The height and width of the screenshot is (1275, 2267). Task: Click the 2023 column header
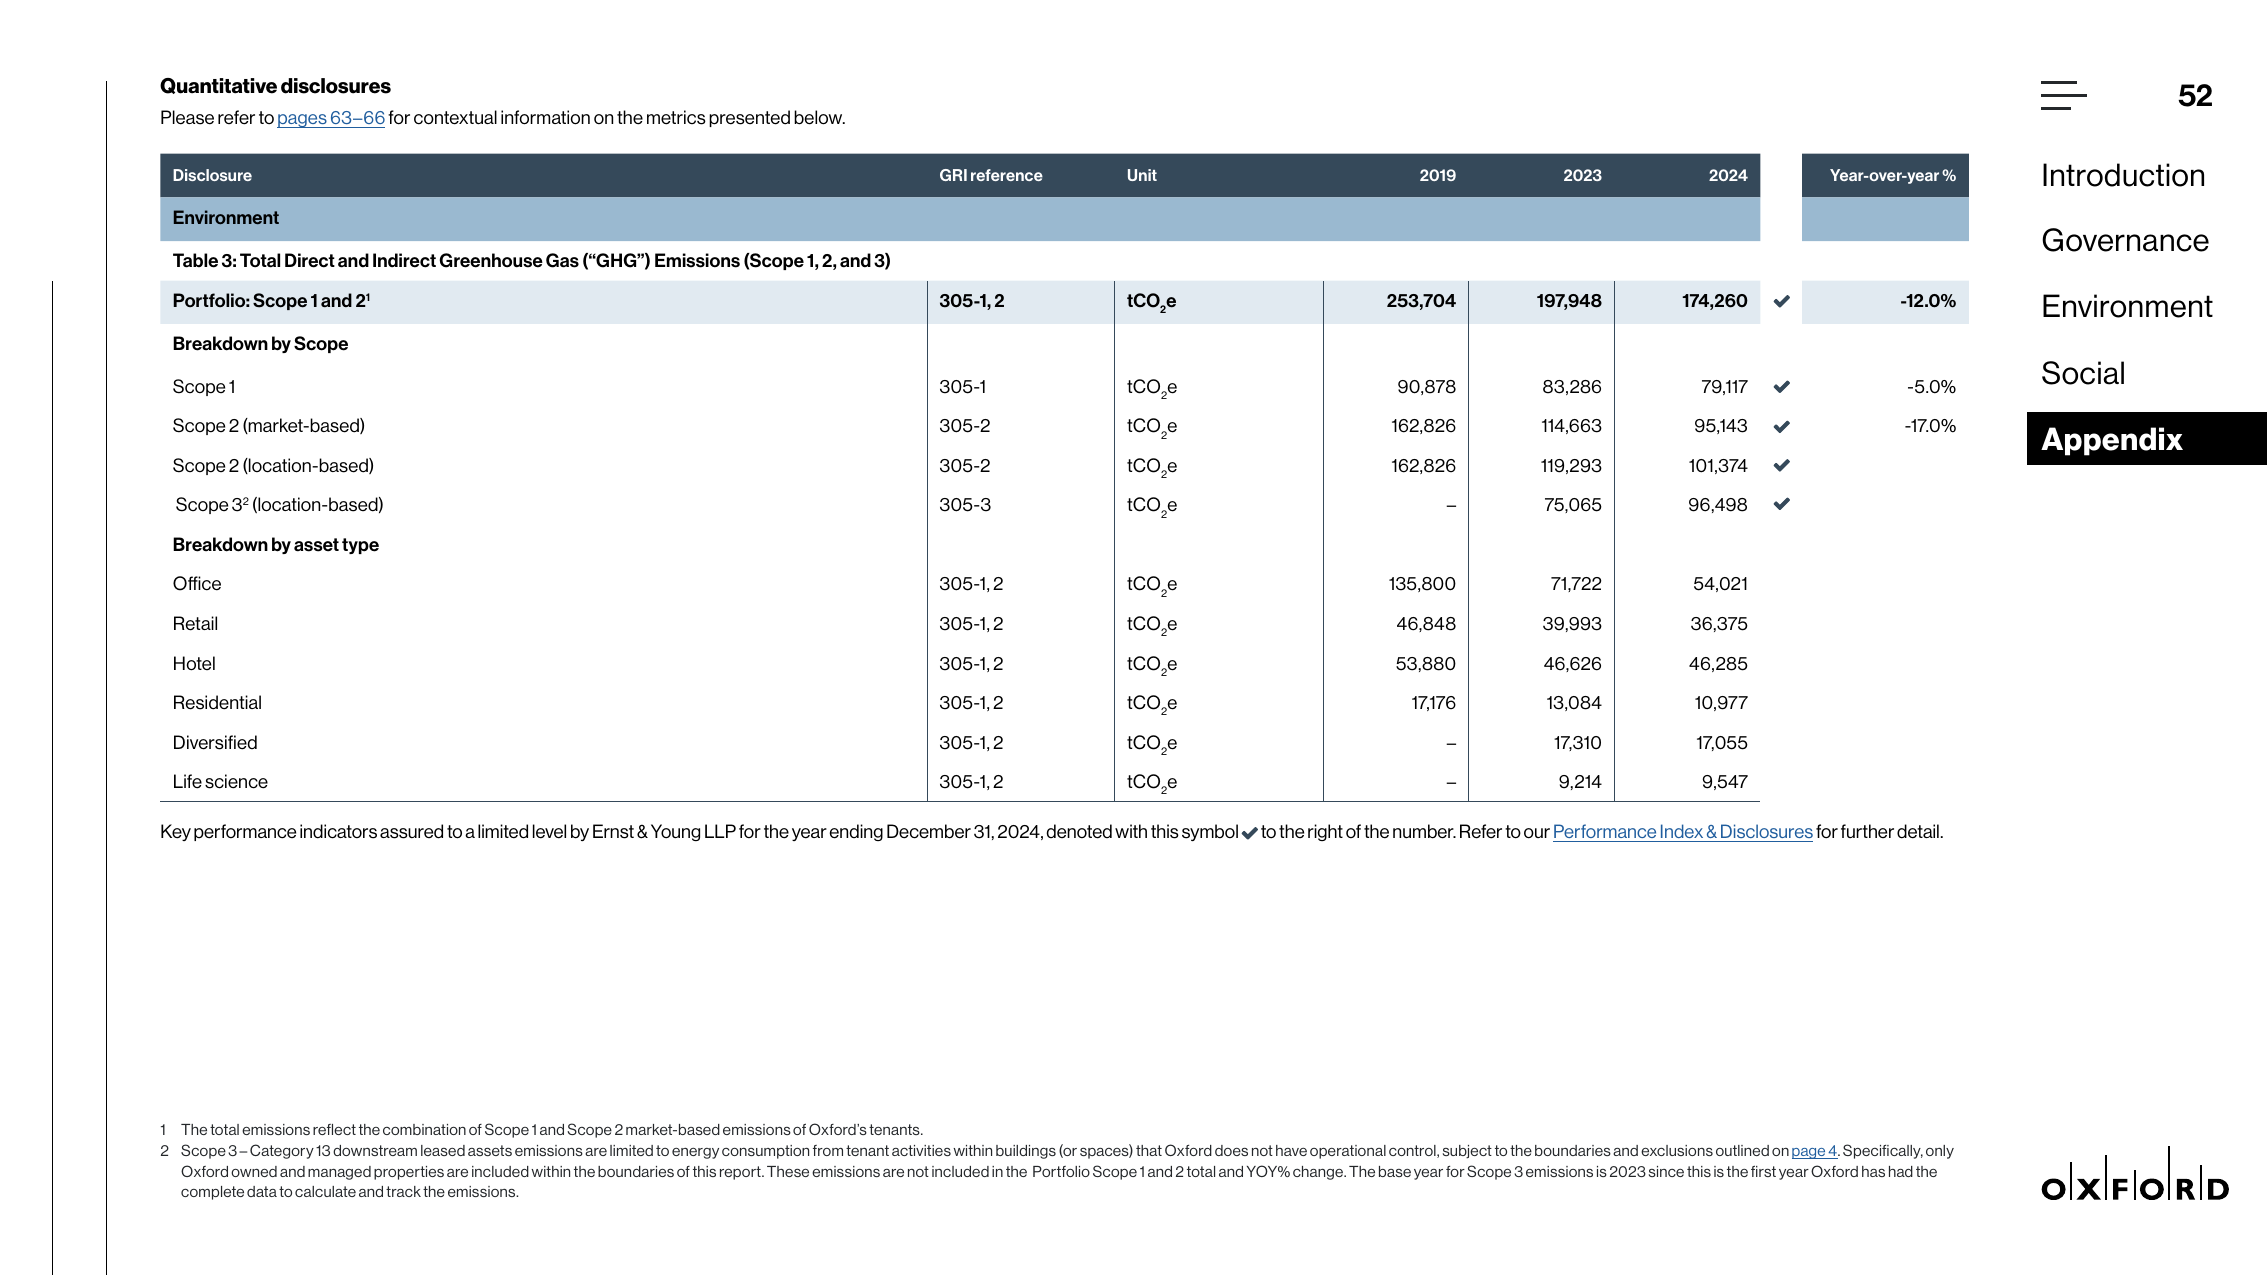click(x=1582, y=175)
